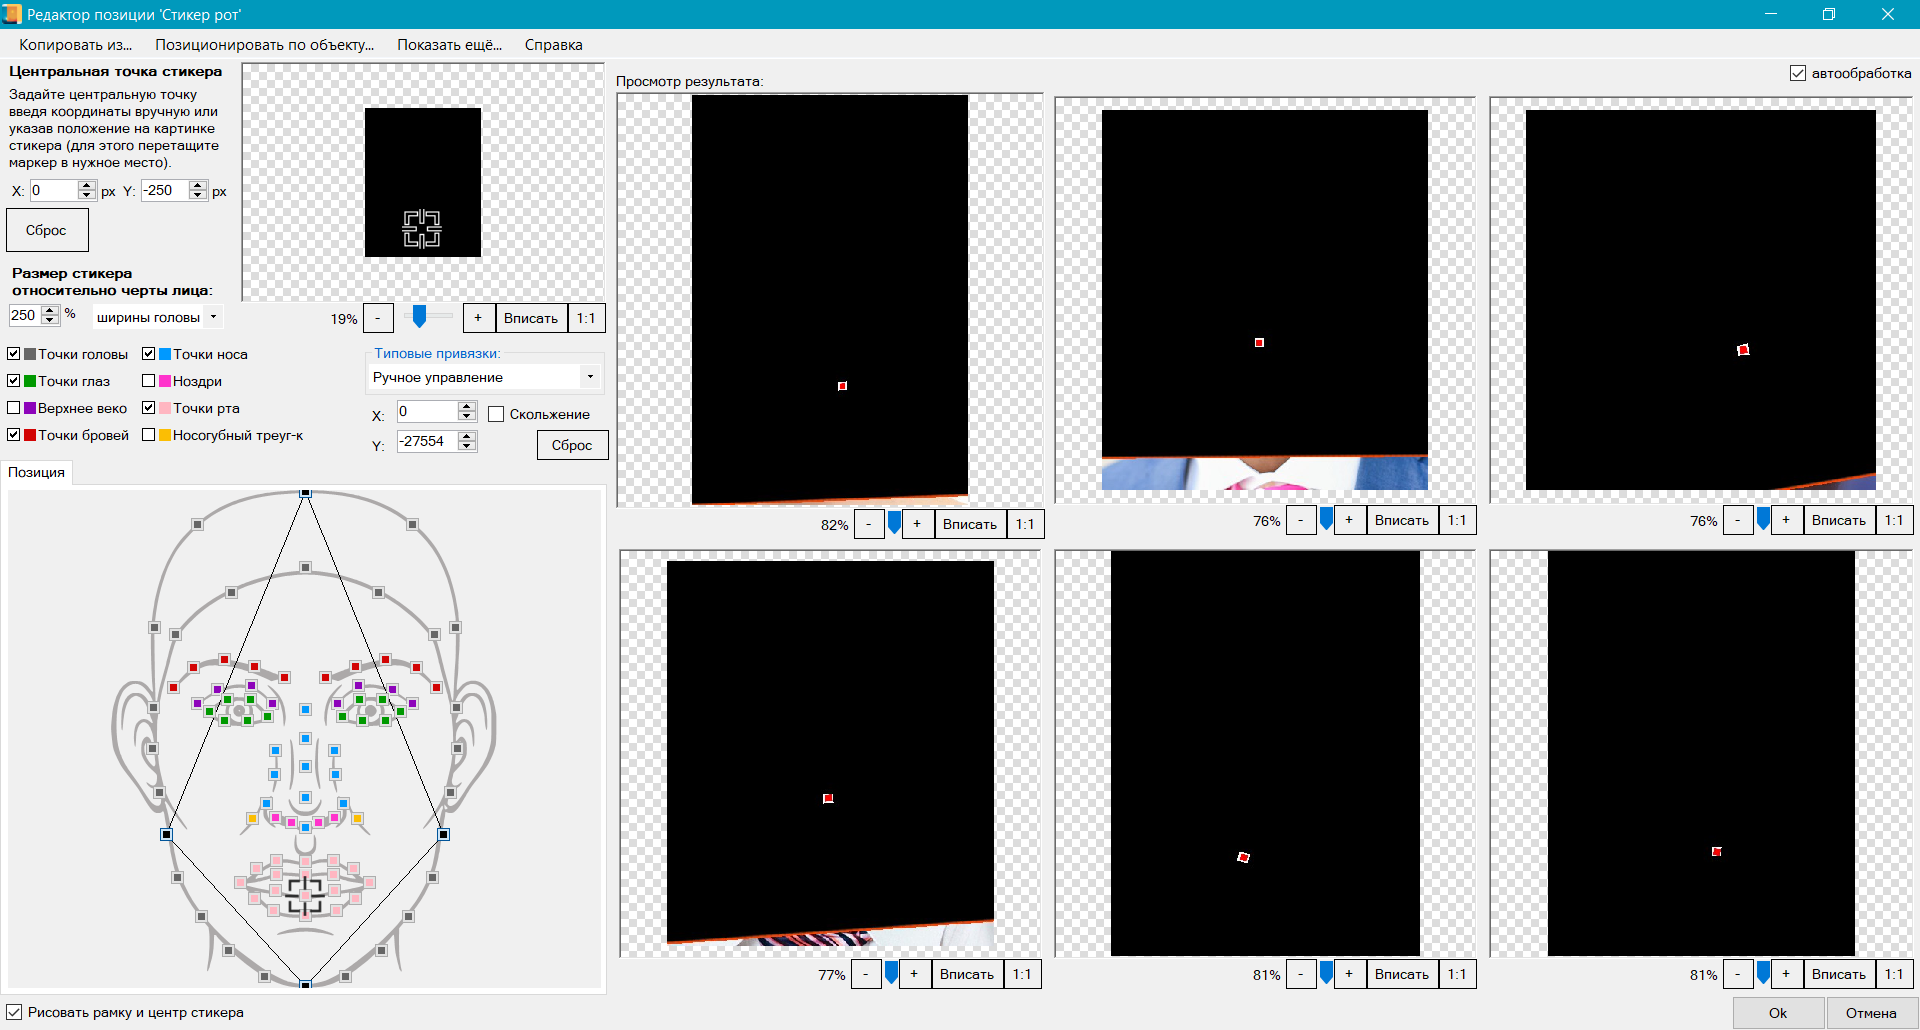Open 'Позиционировать по объекту...' menu
Viewport: 1920px width, 1030px height.
264,45
